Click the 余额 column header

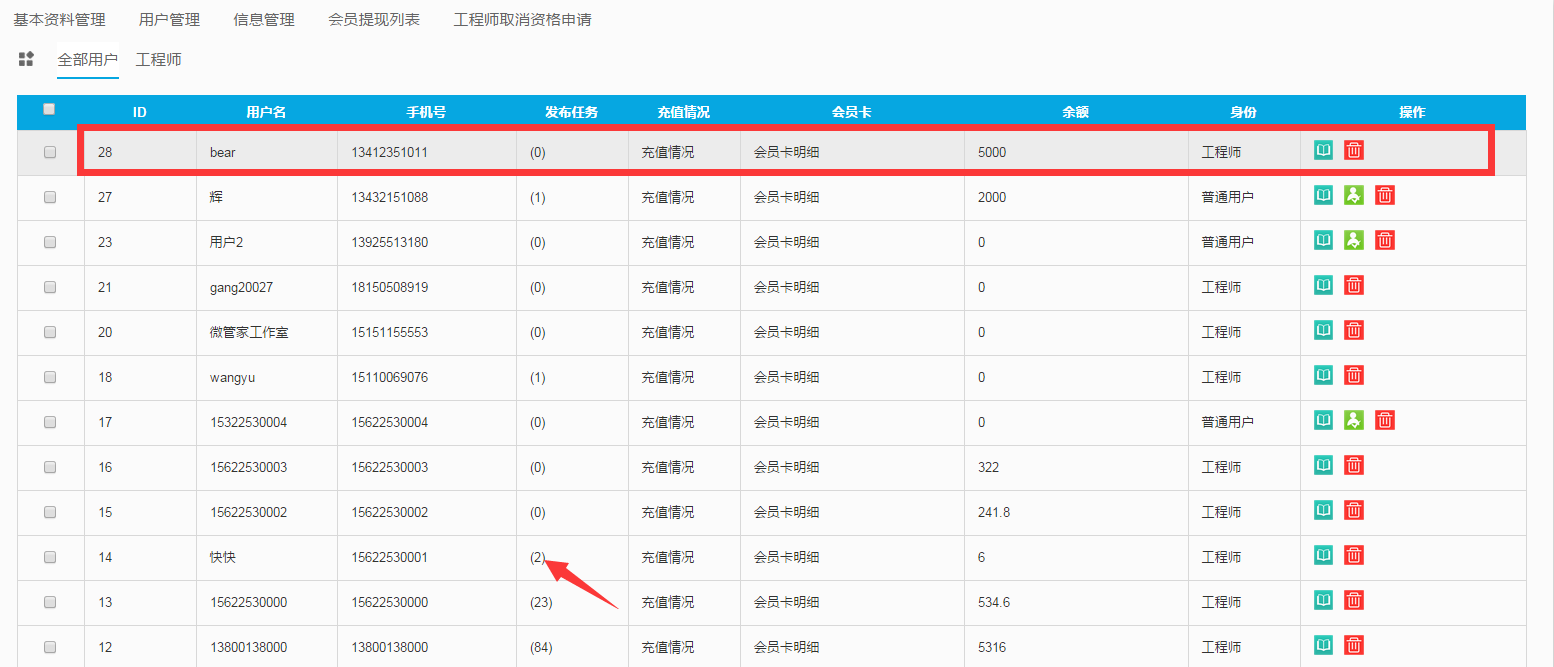tap(1075, 112)
